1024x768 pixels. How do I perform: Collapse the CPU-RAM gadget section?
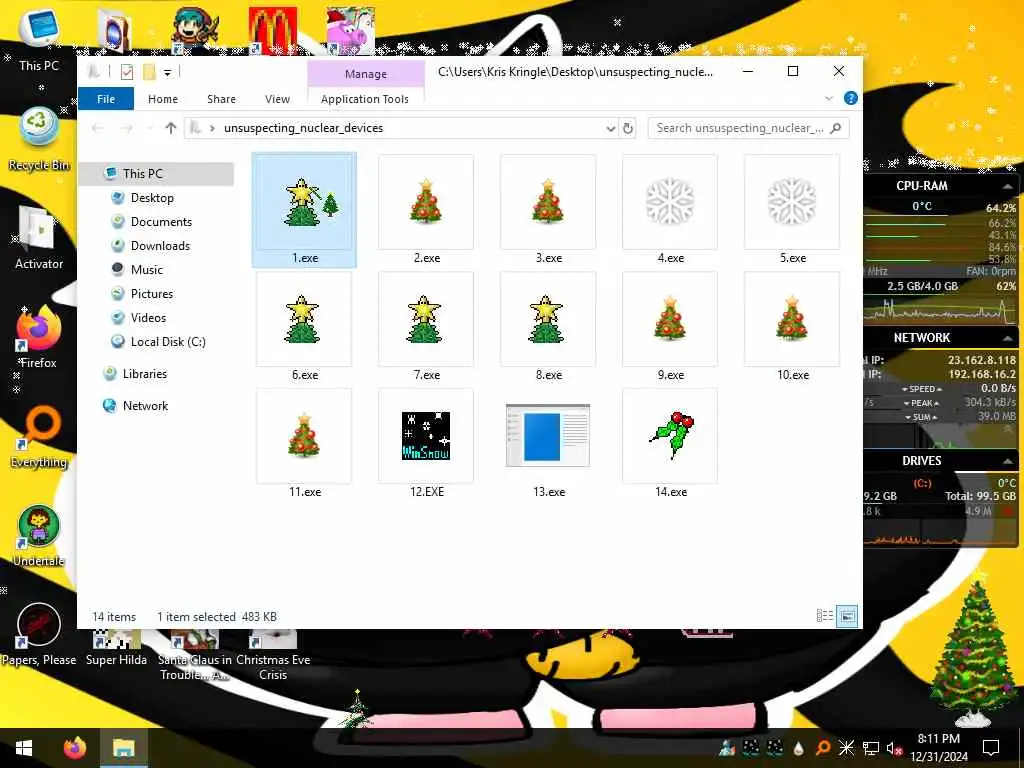coord(1007,186)
